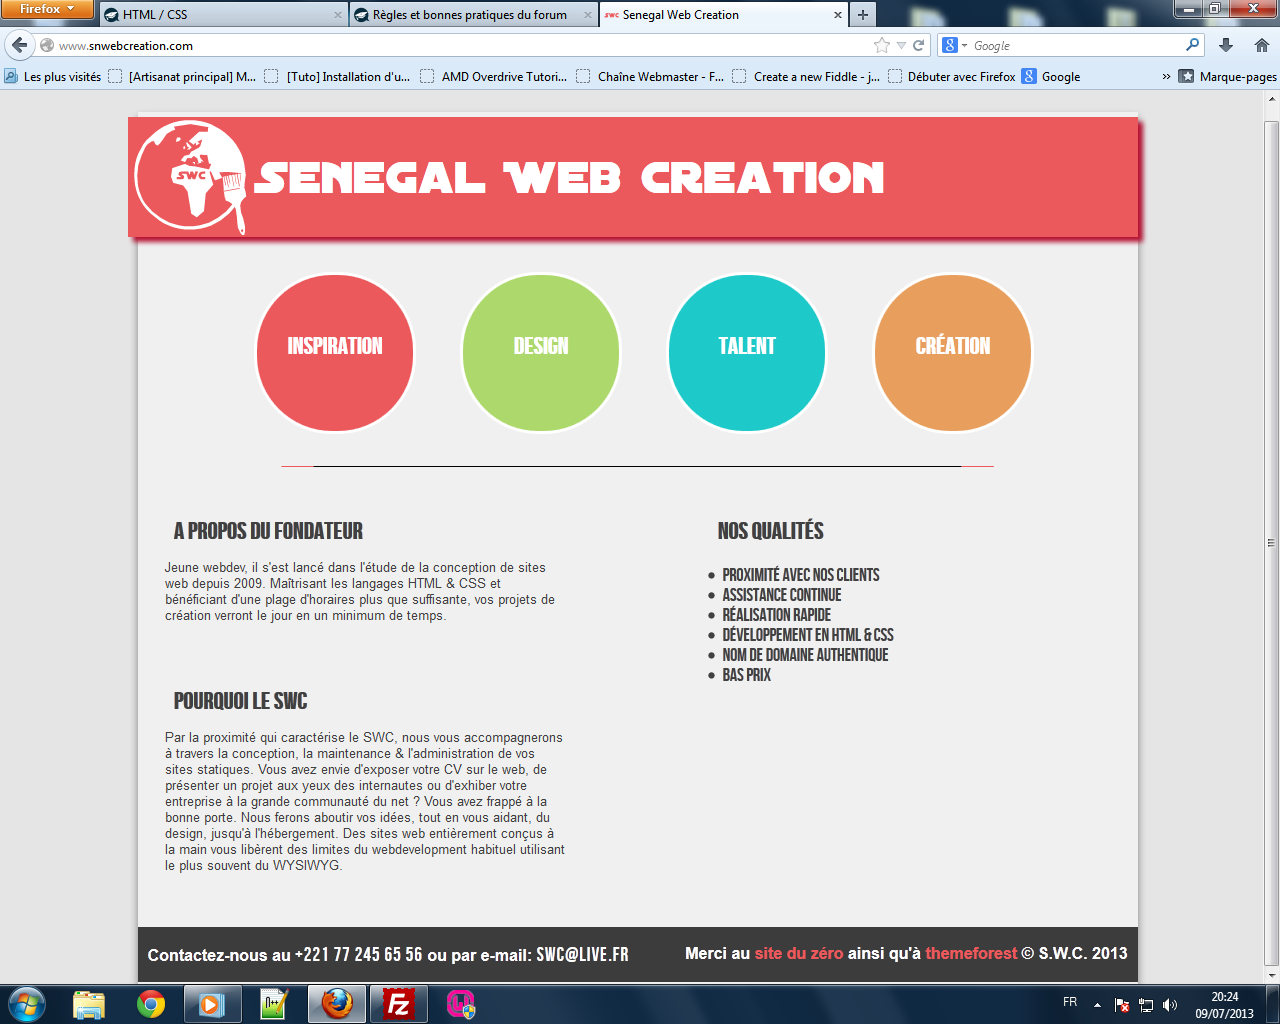Go to Firefox home page icon
This screenshot has width=1280, height=1024.
tap(1261, 45)
